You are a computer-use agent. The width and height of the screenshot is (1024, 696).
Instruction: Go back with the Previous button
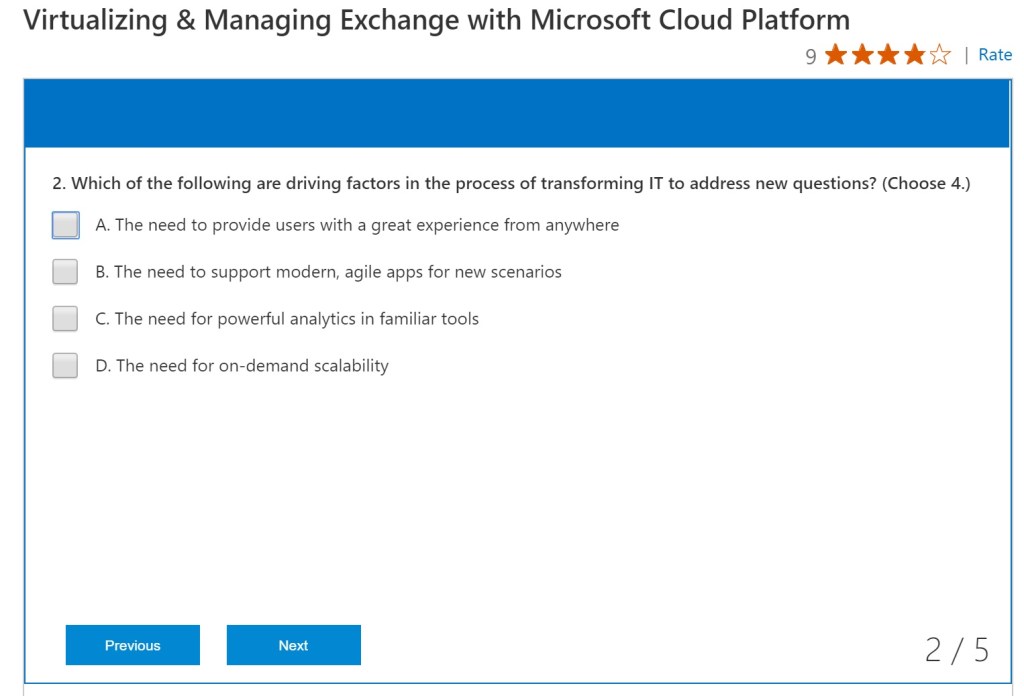pyautogui.click(x=133, y=645)
